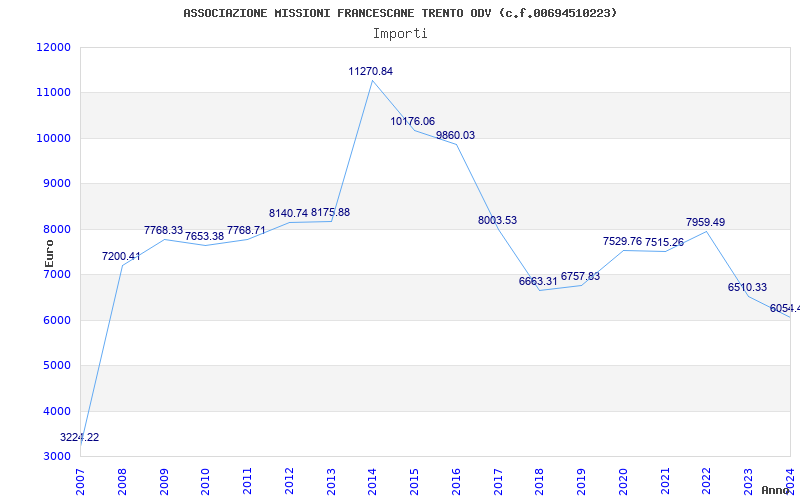Click the 6757.83 data label
Screen dimensions: 800x500
point(580,276)
